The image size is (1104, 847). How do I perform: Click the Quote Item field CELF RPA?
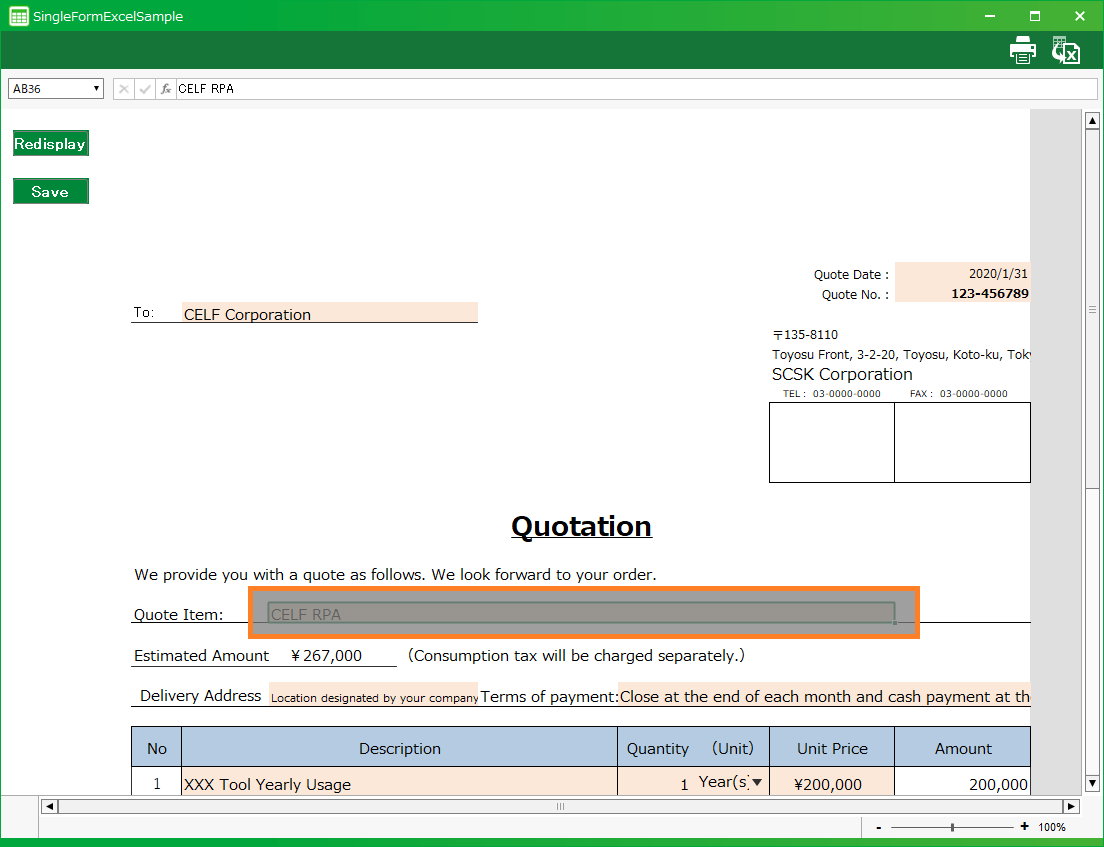pyautogui.click(x=580, y=614)
